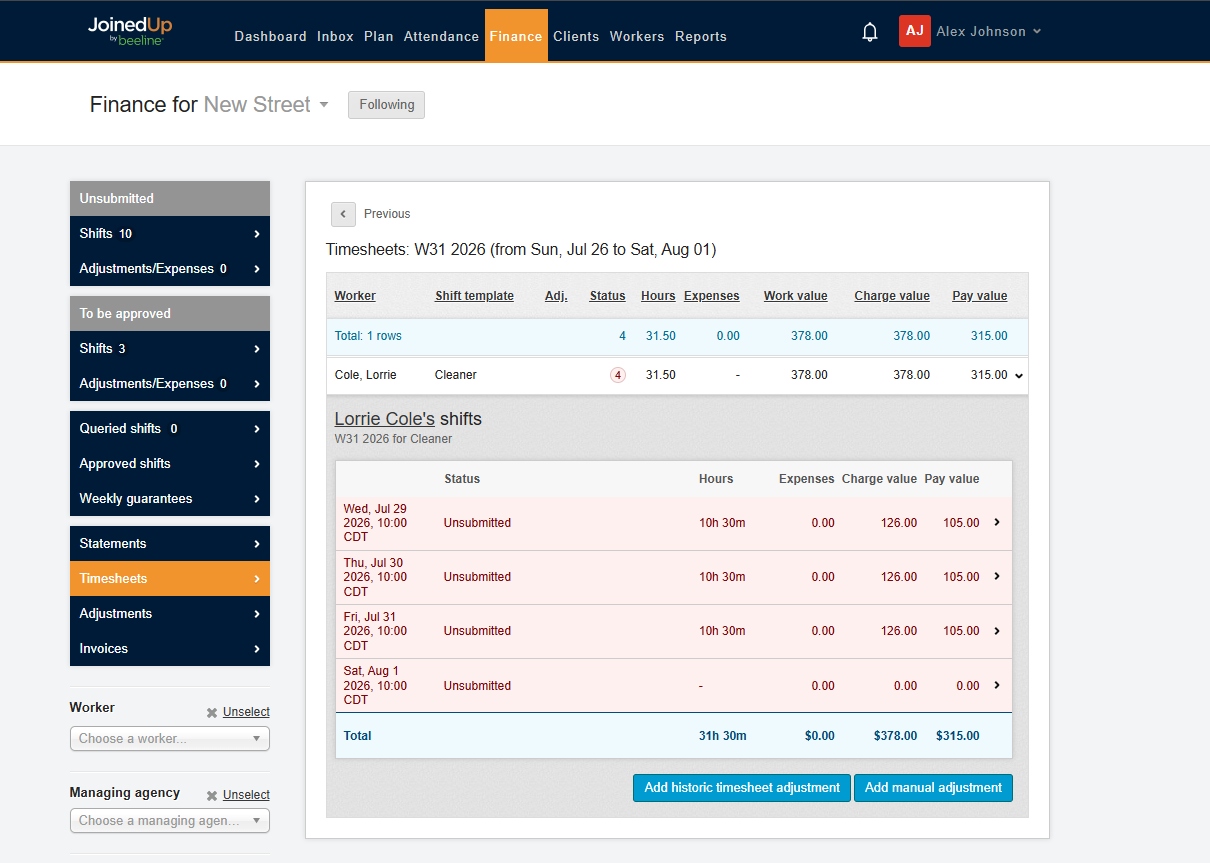This screenshot has width=1210, height=863.
Task: Open the Choose a managing agency dropdown
Action: click(170, 821)
